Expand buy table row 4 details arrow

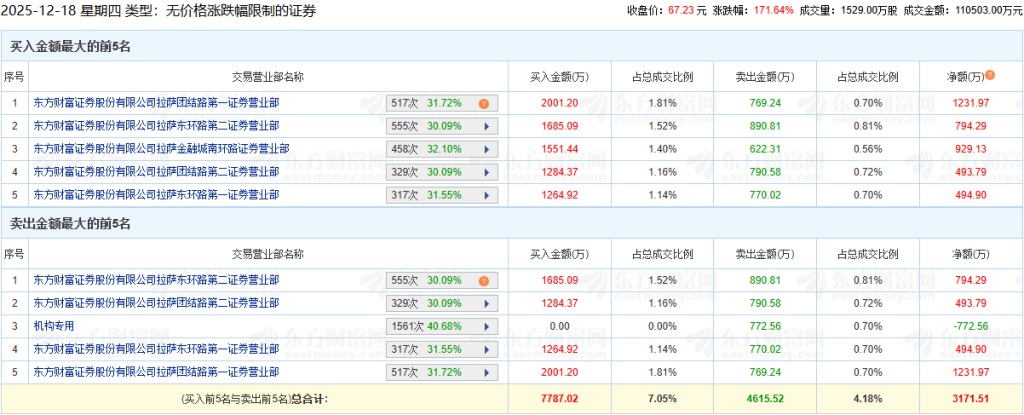[486, 172]
